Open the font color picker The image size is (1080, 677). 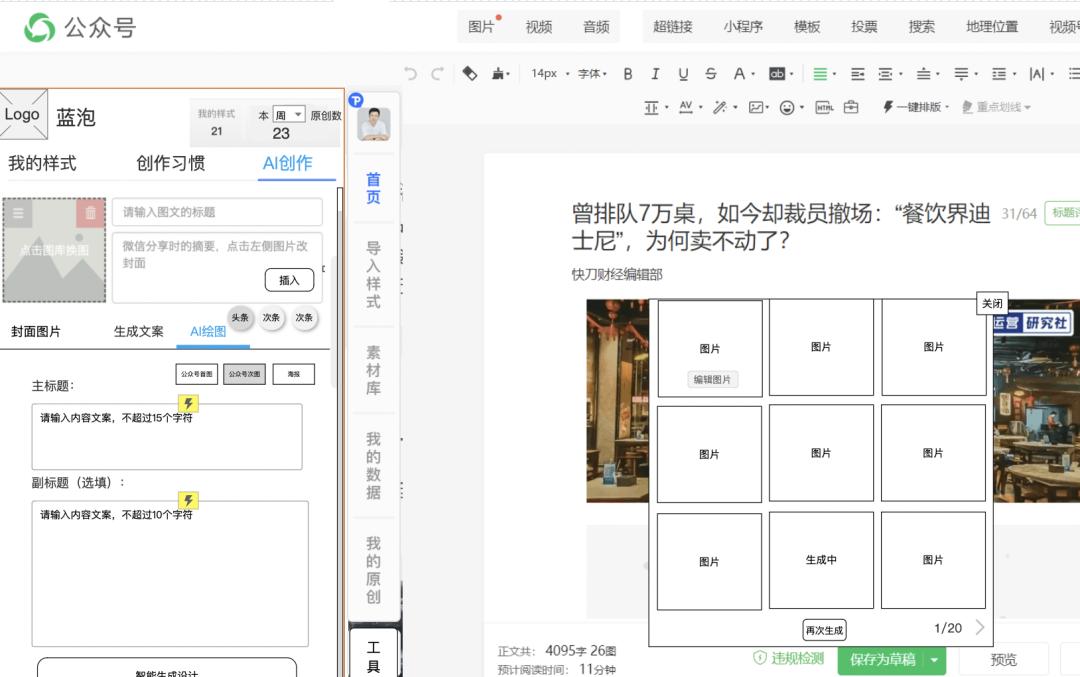[x=740, y=74]
